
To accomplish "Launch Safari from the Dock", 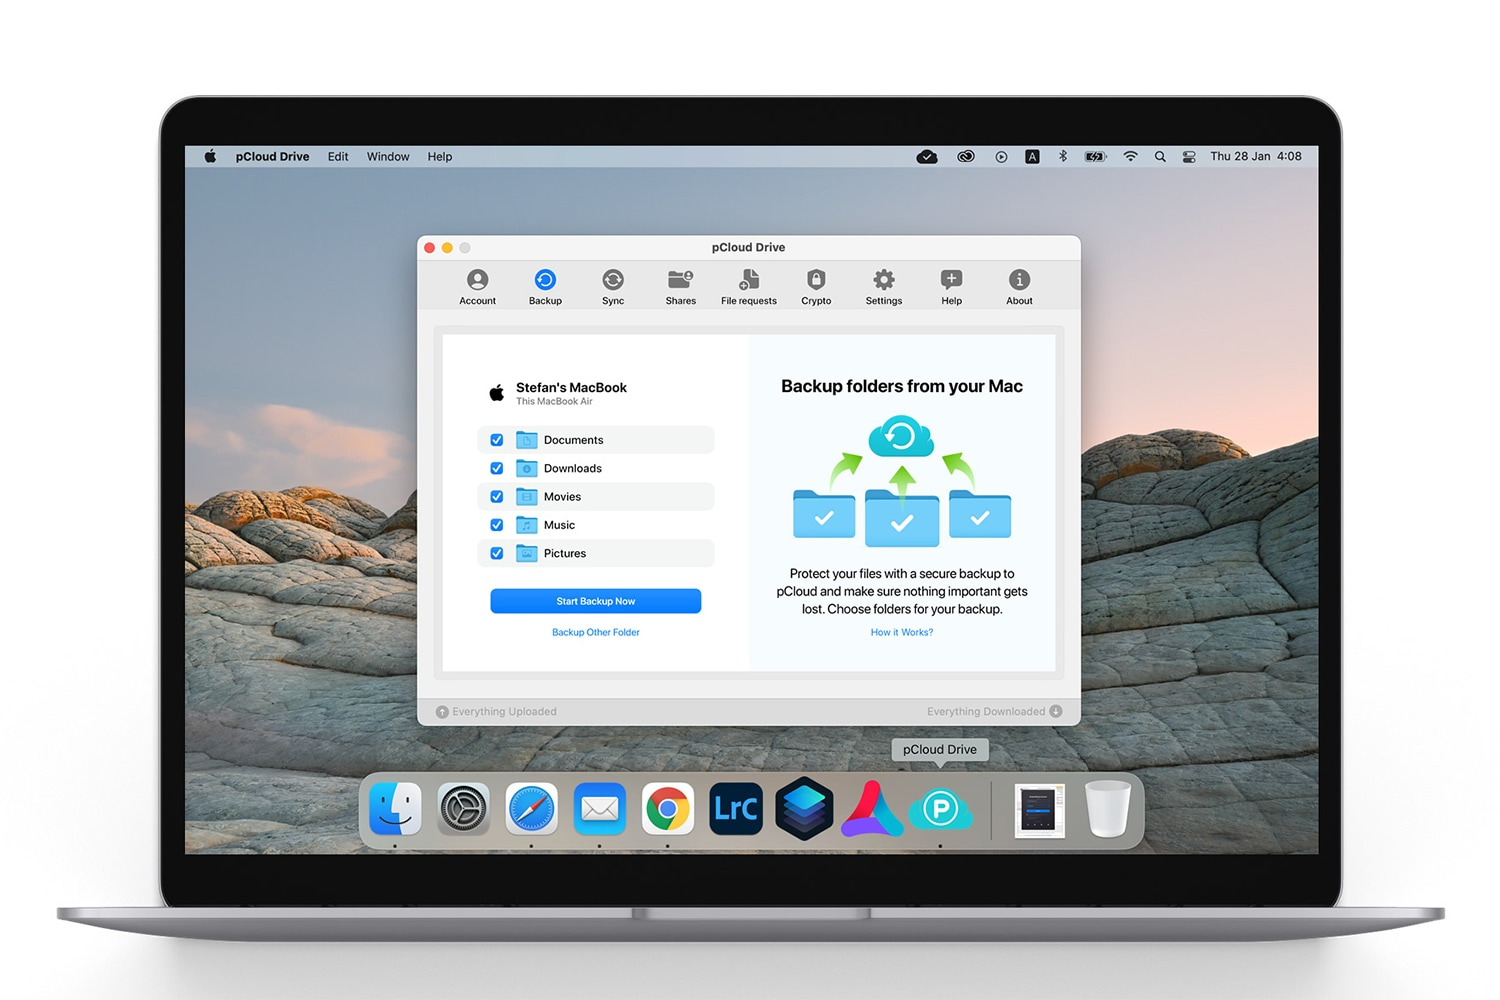I will tap(531, 809).
